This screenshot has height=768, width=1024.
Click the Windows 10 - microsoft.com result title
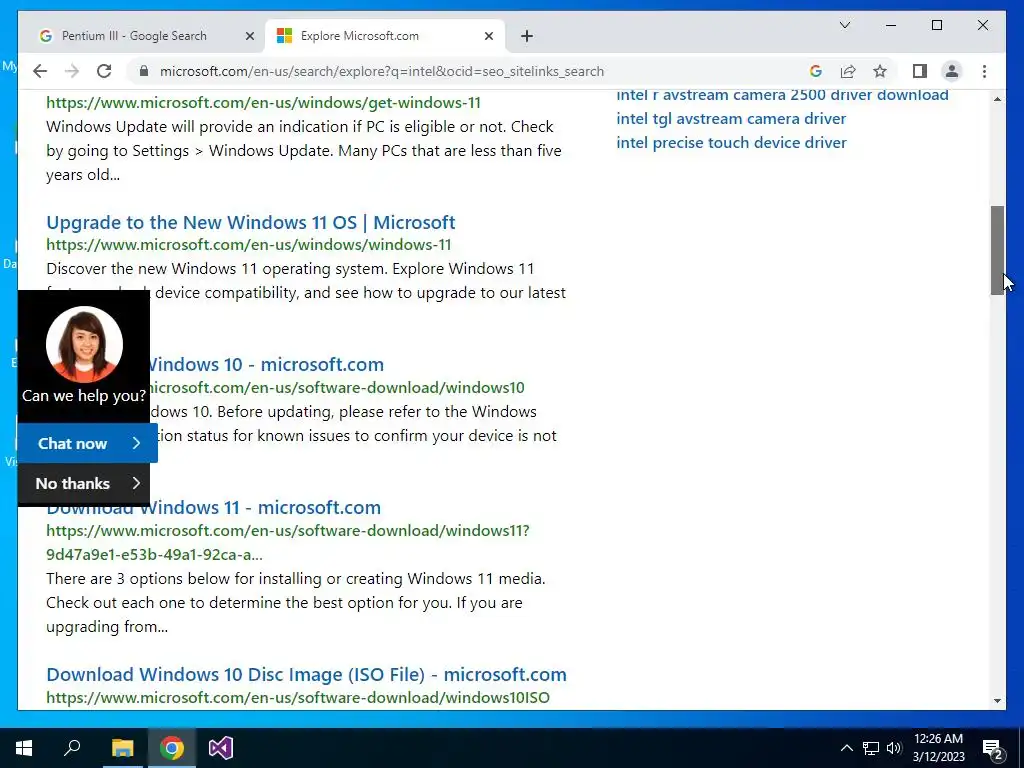(x=267, y=364)
